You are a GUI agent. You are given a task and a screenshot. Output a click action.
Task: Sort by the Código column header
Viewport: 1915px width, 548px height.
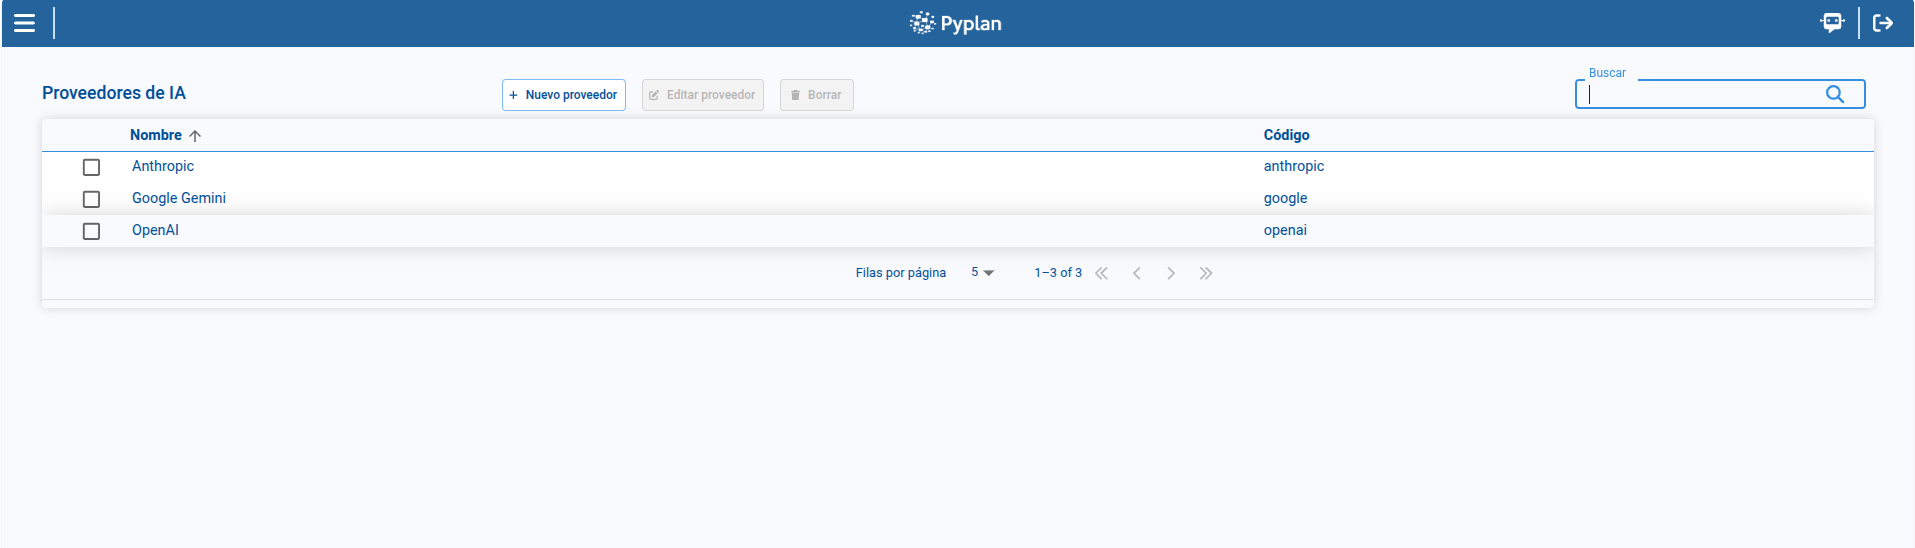coord(1286,135)
